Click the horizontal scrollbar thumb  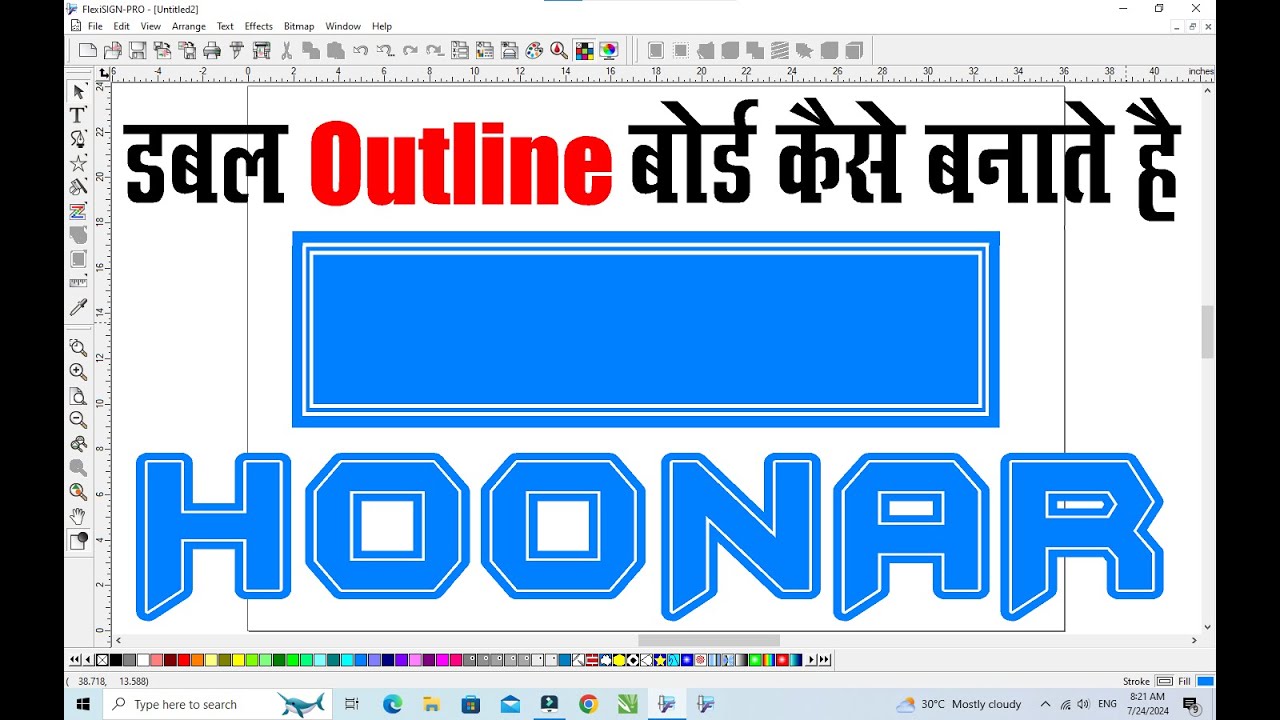point(709,640)
